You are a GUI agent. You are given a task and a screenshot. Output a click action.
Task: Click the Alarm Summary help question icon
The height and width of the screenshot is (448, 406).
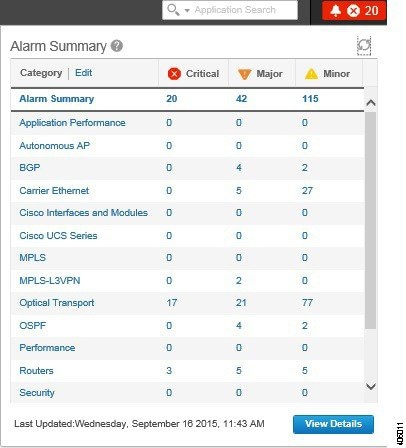[117, 46]
